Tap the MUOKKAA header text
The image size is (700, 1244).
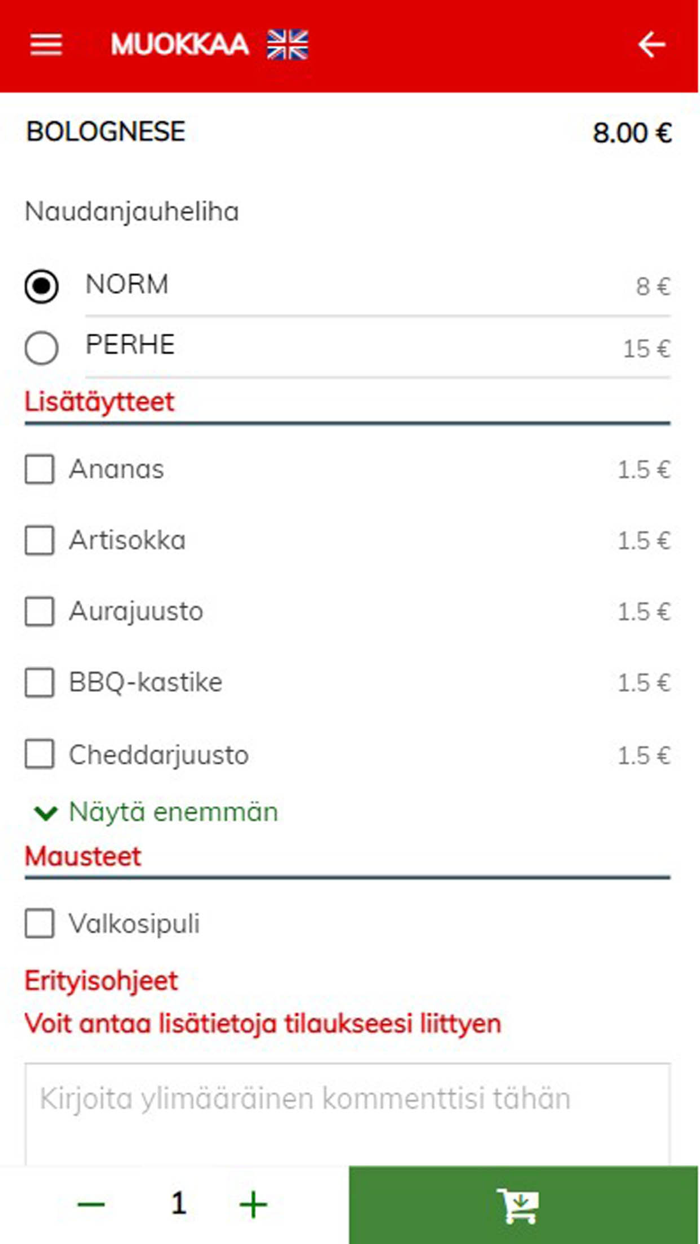180,44
